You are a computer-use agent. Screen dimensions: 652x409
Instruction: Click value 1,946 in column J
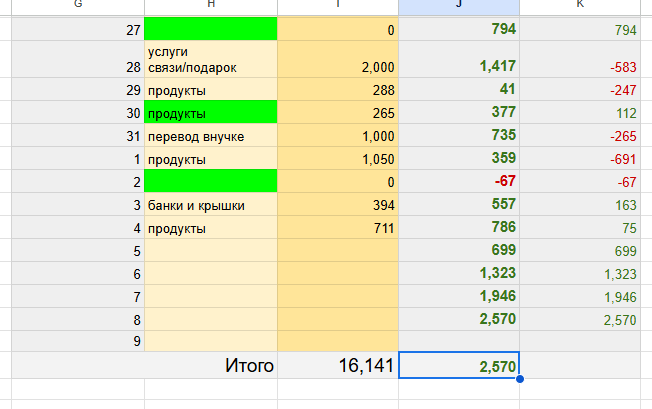pyautogui.click(x=459, y=296)
